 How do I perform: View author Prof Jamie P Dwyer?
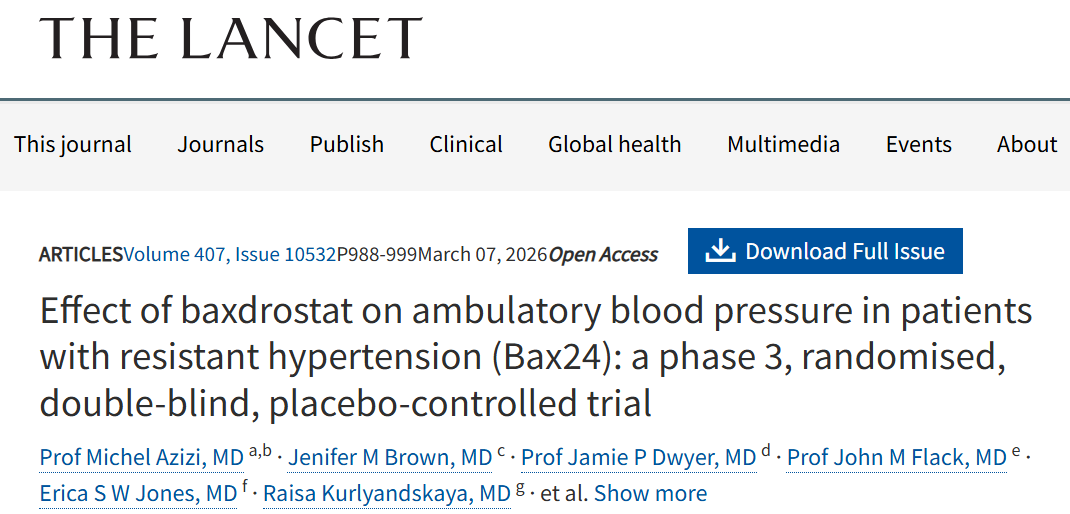(x=639, y=458)
